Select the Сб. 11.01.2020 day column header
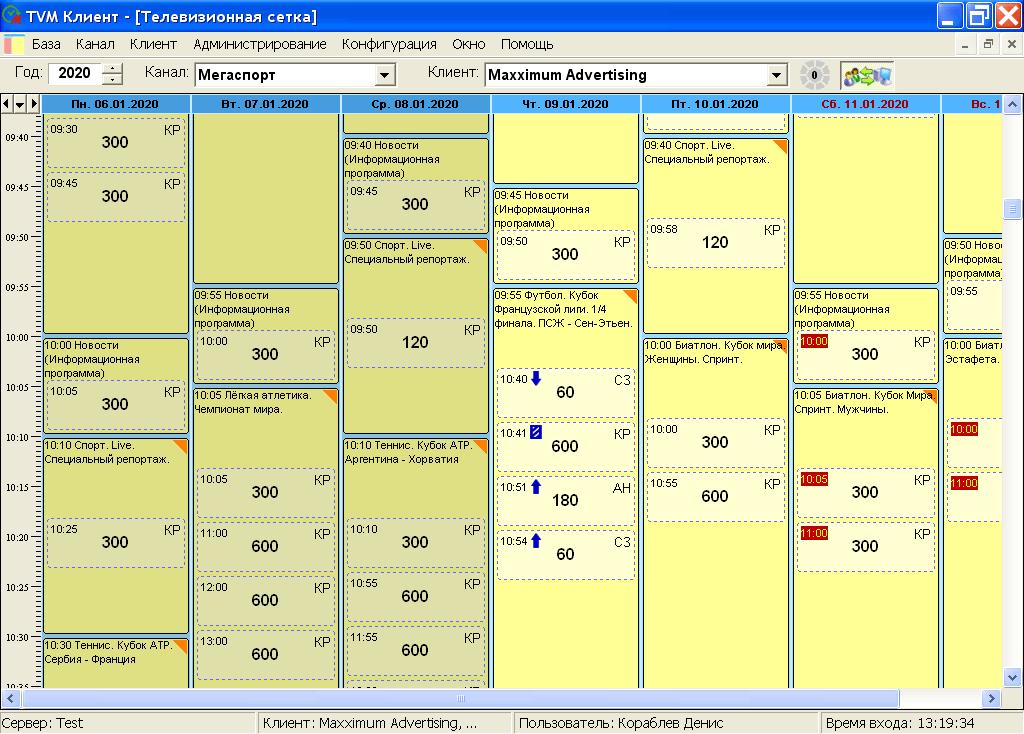 pyautogui.click(x=865, y=104)
